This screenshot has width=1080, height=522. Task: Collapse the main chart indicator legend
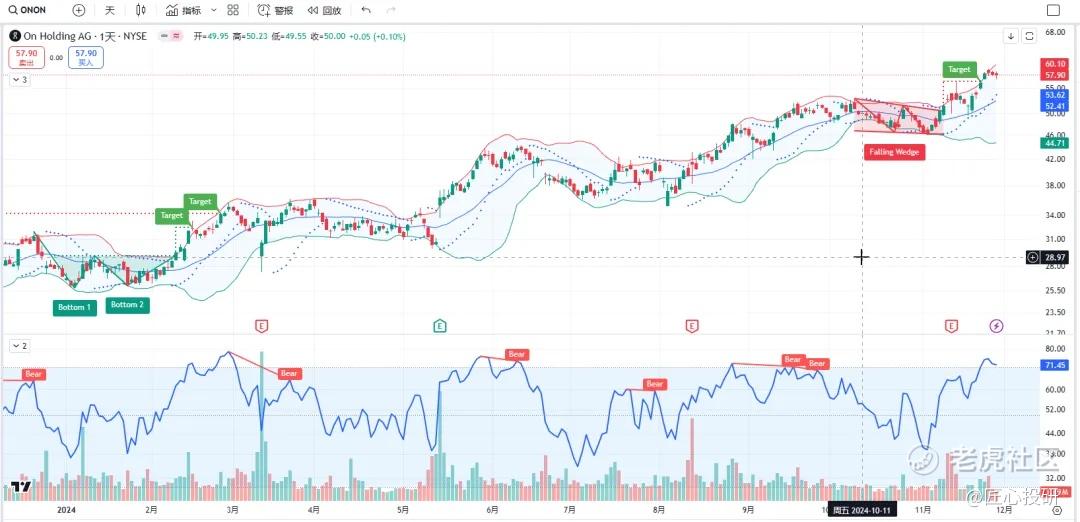(x=19, y=79)
